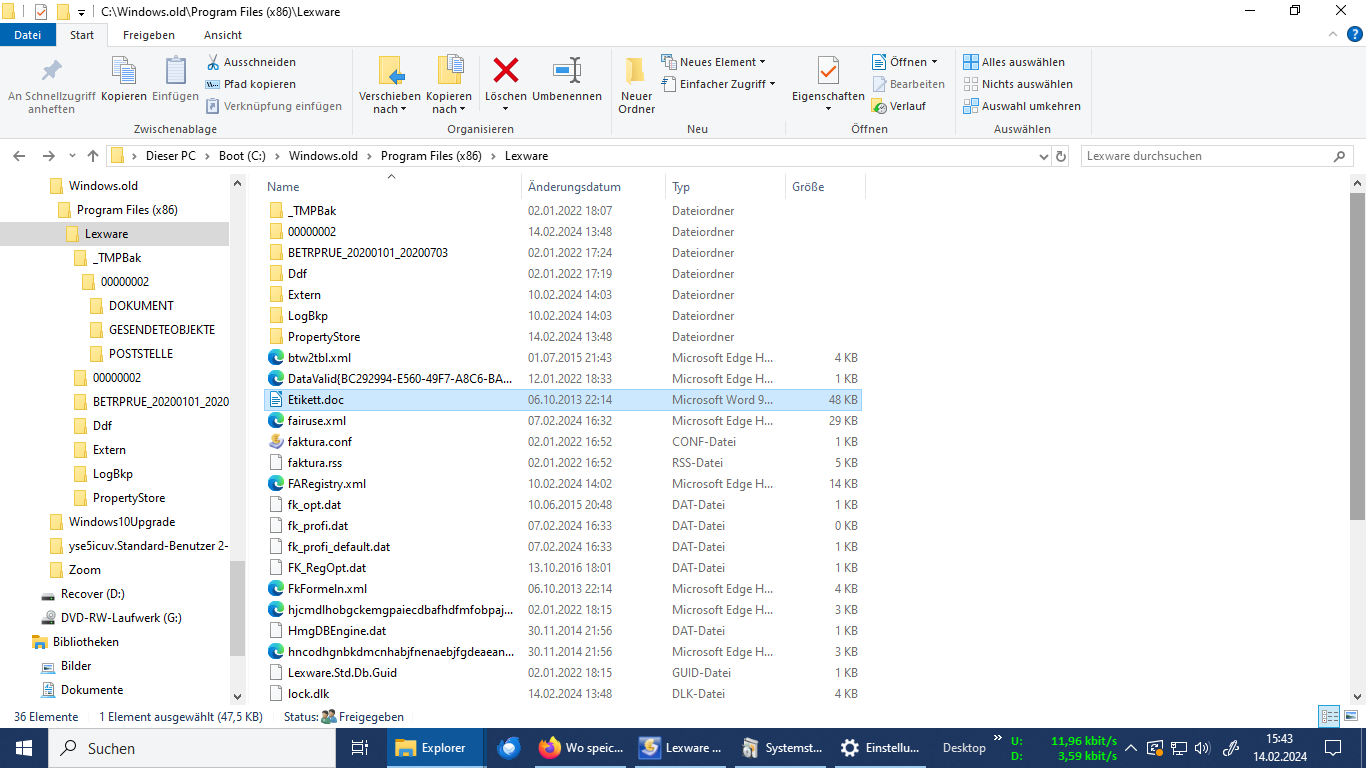Click Dieser PC in the address breadcrumb
Screen dimensions: 1366x768
[171, 156]
